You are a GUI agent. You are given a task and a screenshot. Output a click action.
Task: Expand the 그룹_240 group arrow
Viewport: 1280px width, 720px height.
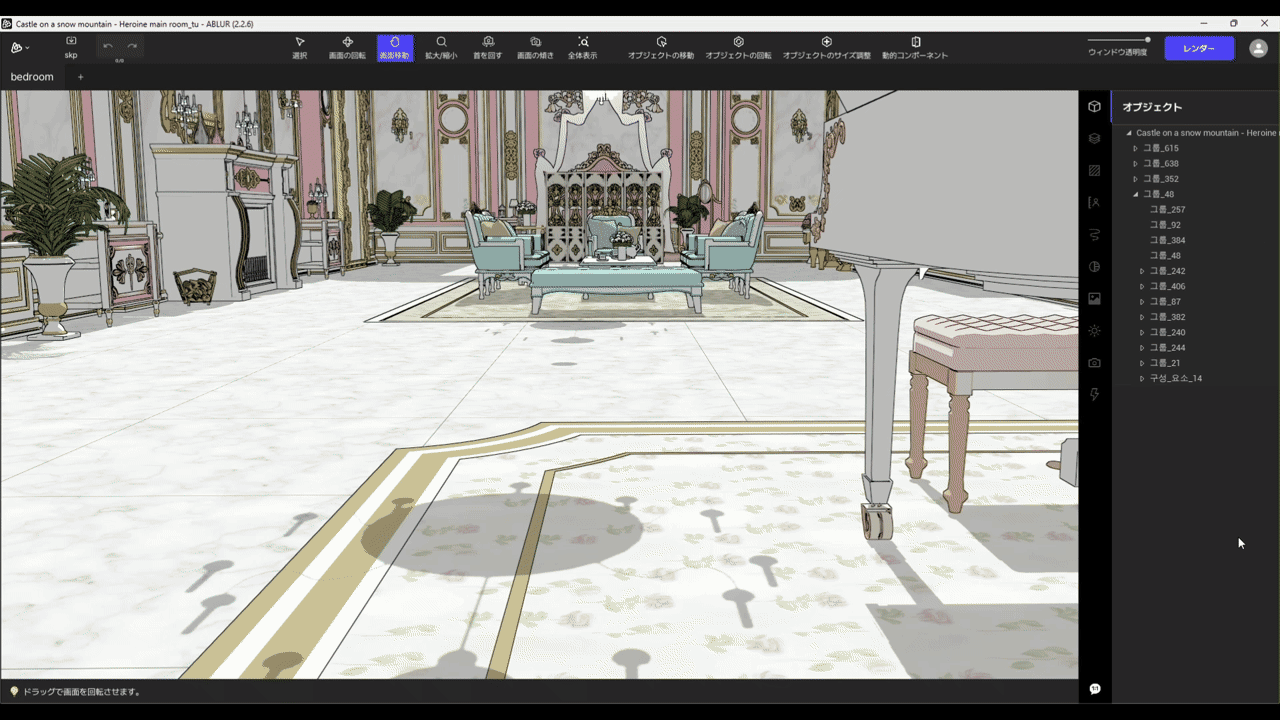click(x=1143, y=332)
